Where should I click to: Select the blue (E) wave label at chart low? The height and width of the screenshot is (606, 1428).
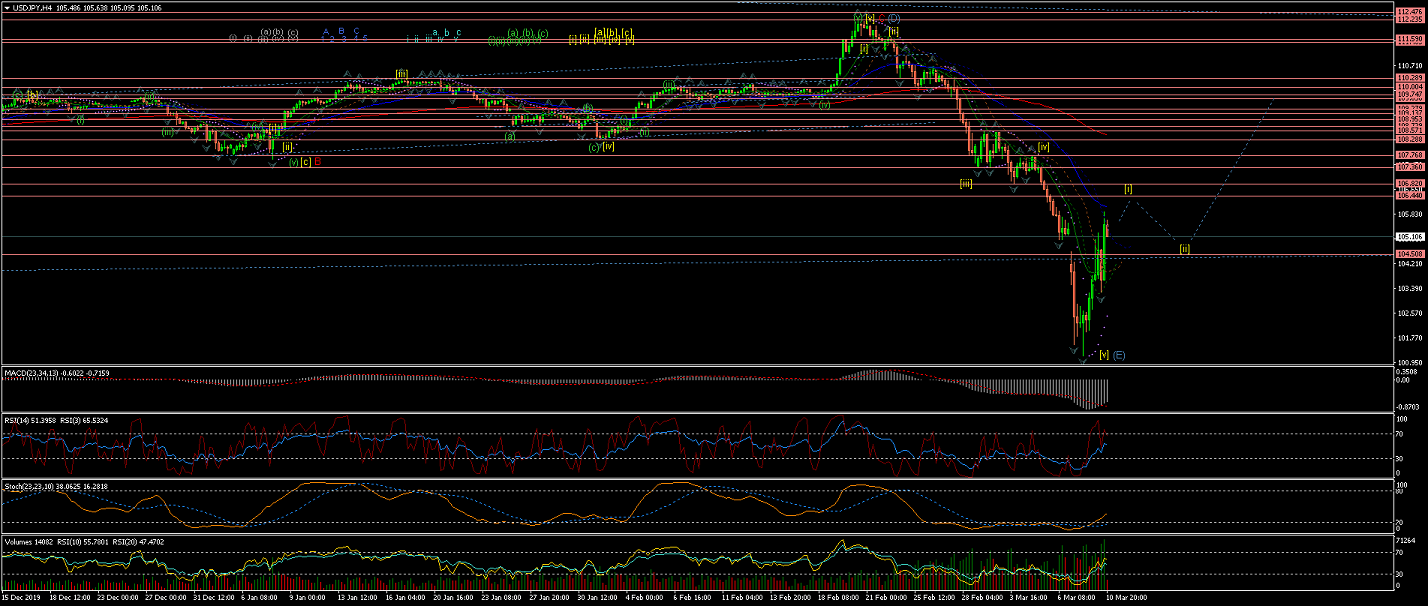coord(1119,355)
